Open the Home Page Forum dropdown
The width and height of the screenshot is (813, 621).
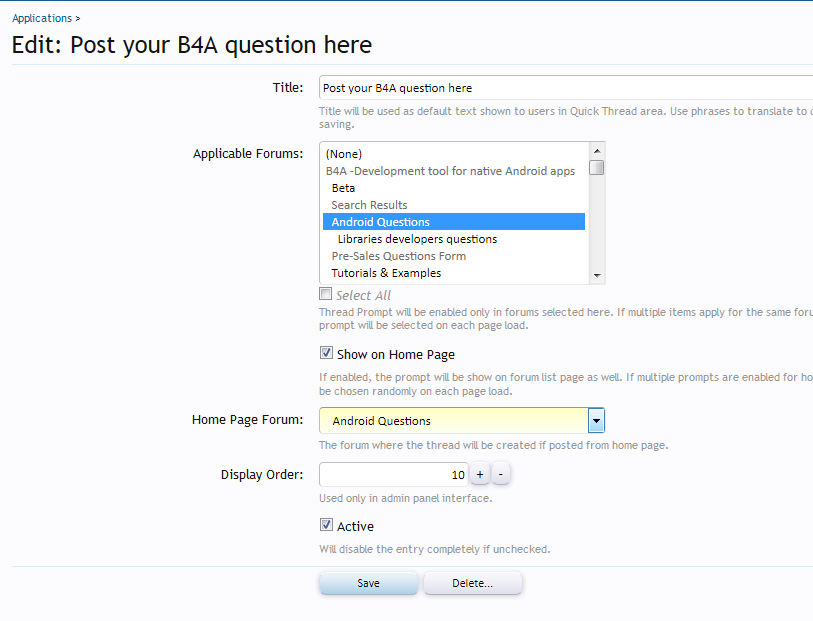click(596, 420)
